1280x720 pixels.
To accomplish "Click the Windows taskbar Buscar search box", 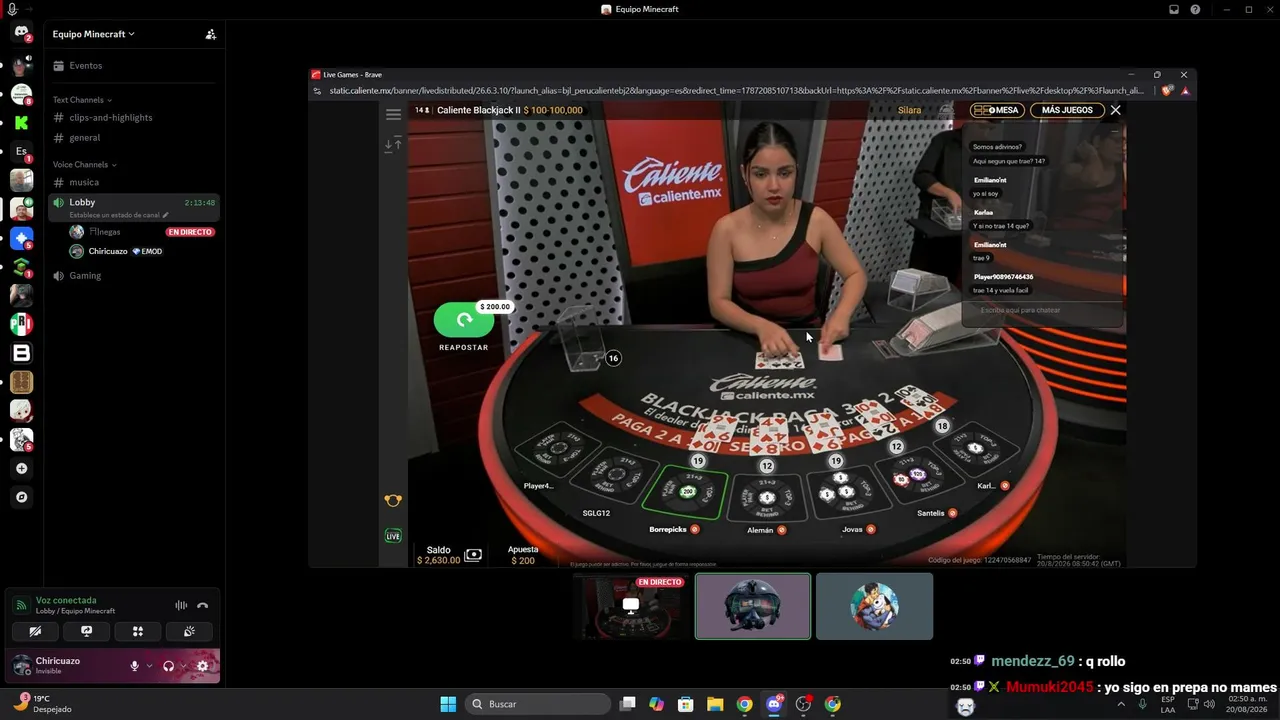I will coord(538,704).
